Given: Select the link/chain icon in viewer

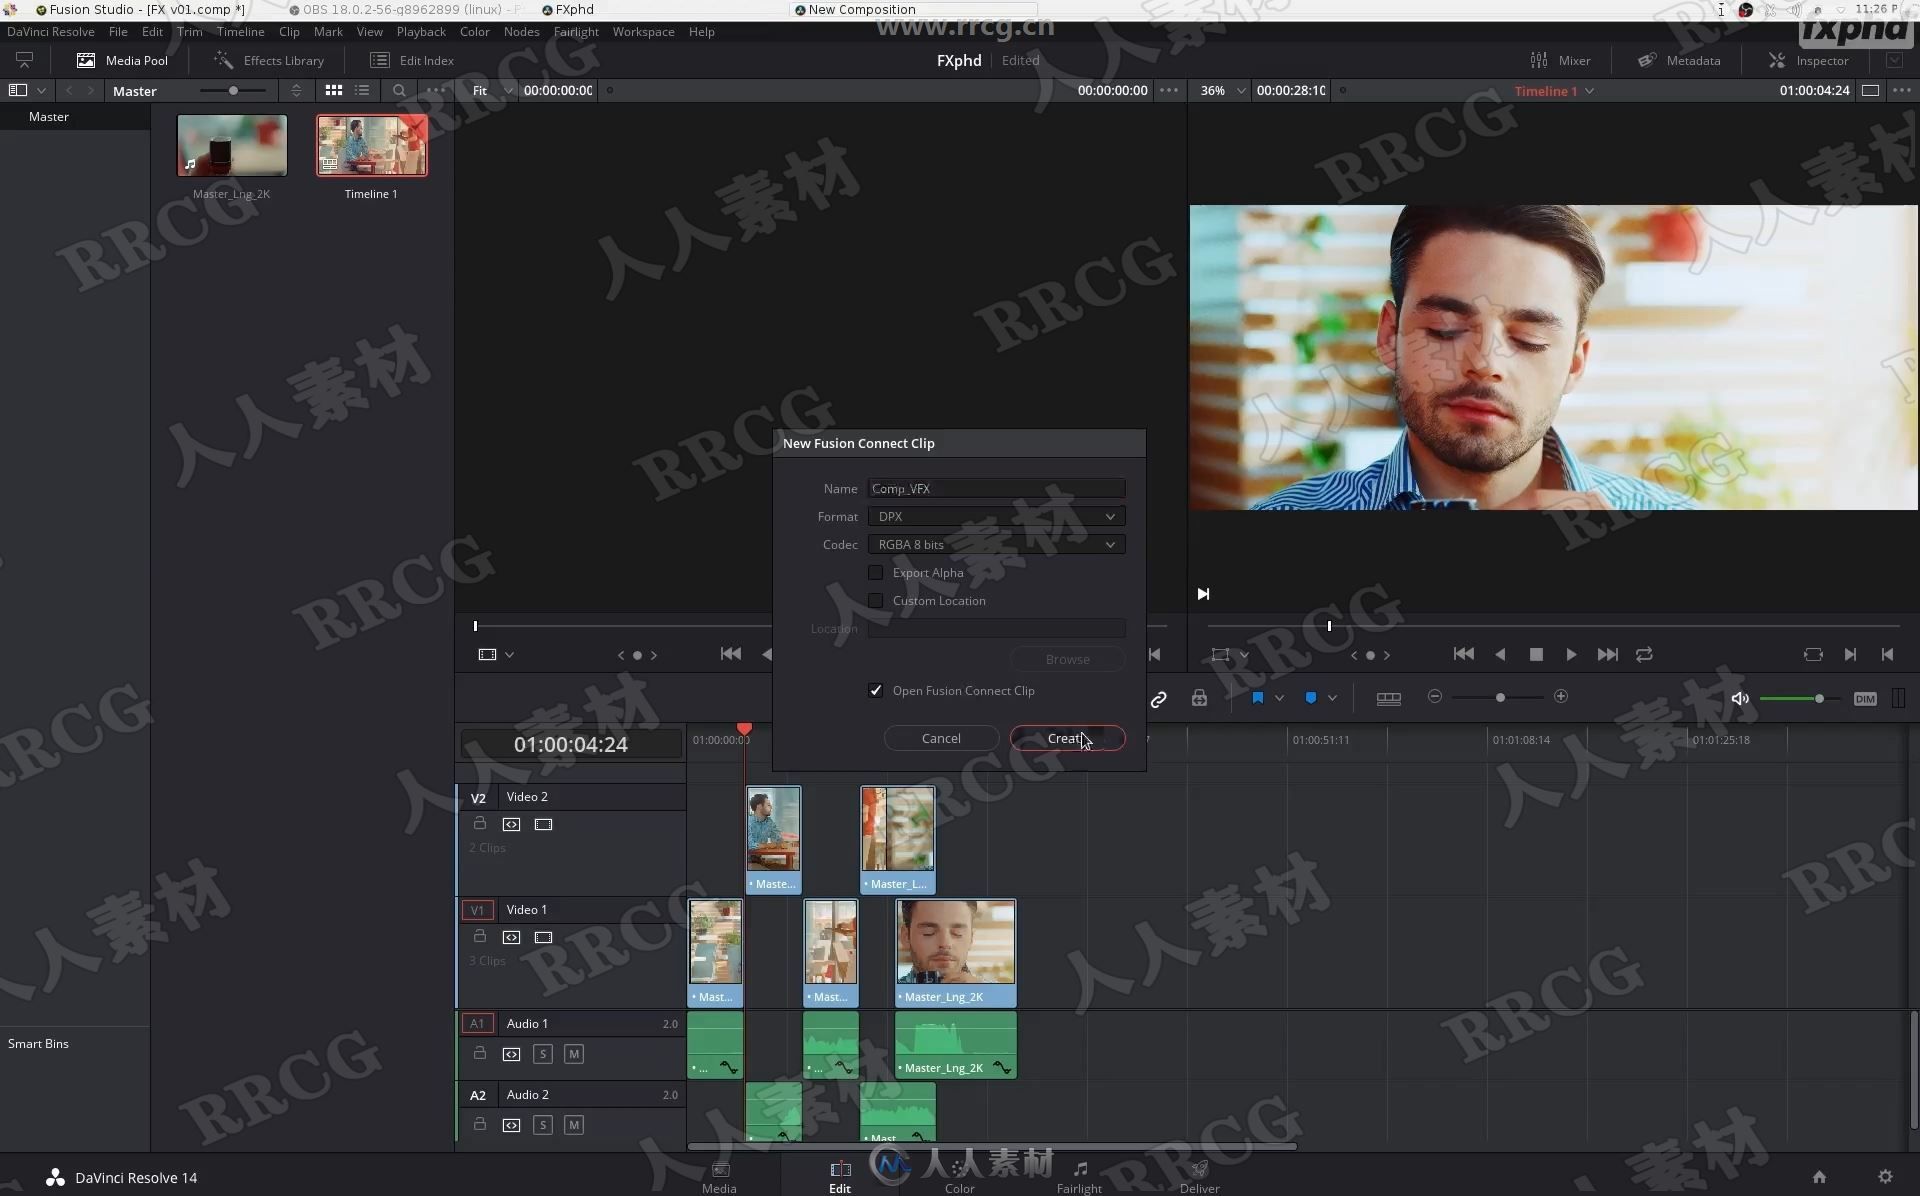Looking at the screenshot, I should coord(1160,697).
